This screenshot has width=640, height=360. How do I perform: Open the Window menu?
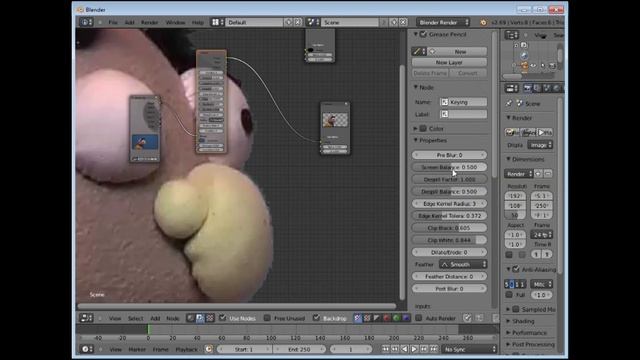[x=175, y=22]
